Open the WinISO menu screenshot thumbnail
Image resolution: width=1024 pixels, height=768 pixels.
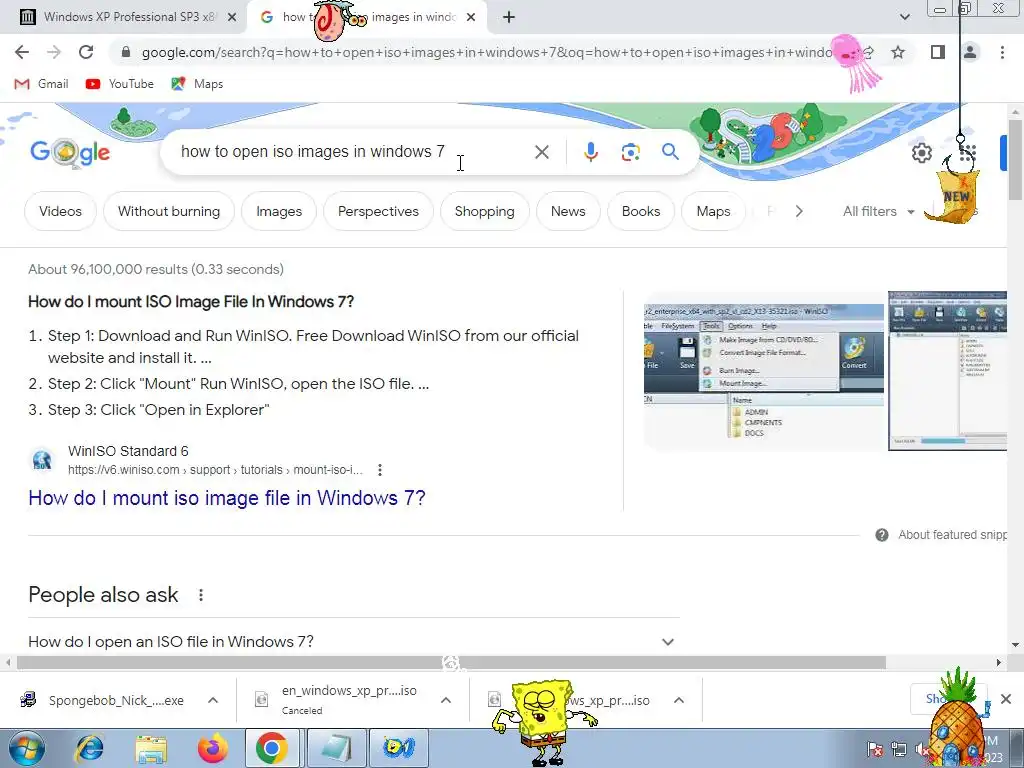click(x=763, y=377)
